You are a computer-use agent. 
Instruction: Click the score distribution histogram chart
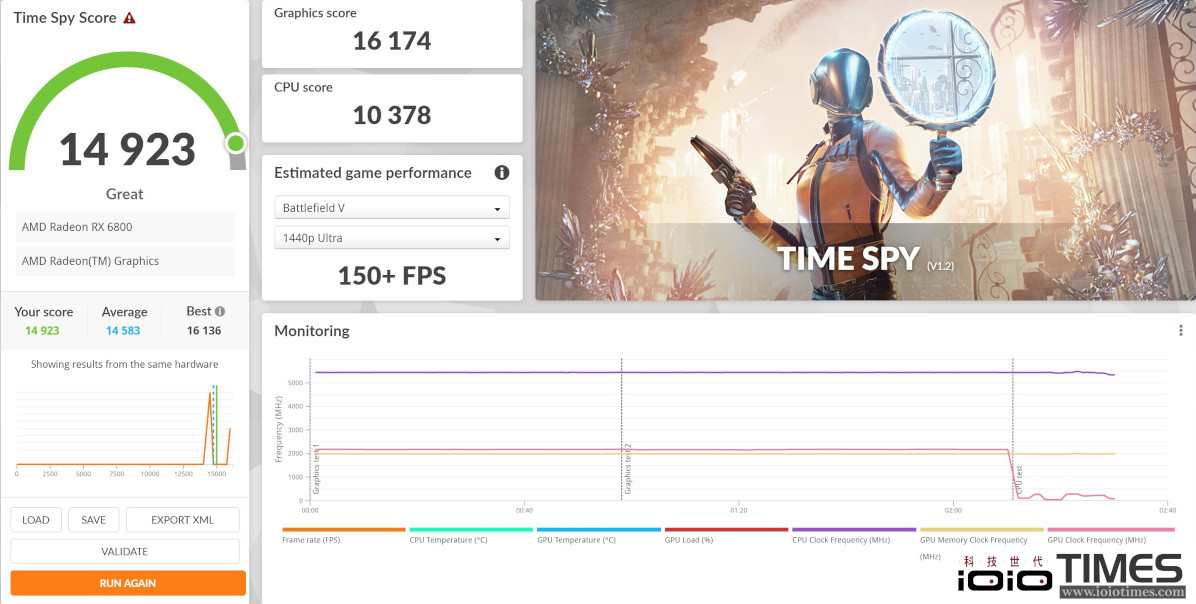[124, 427]
